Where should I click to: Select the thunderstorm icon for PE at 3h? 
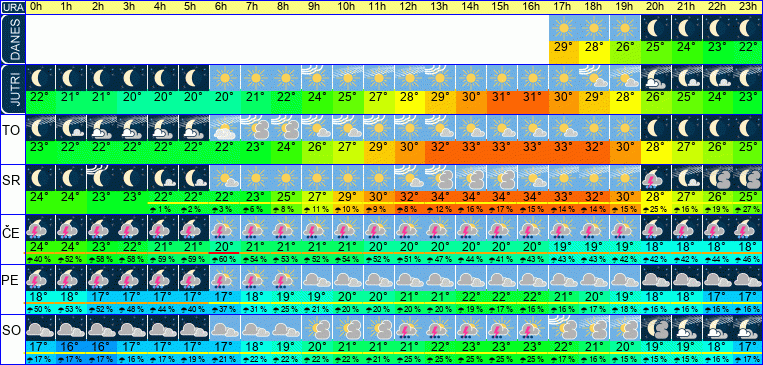132,278
